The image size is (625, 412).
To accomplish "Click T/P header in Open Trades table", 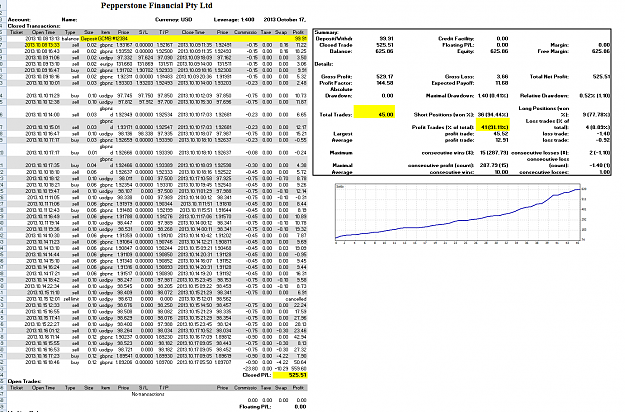I will (x=164, y=388).
